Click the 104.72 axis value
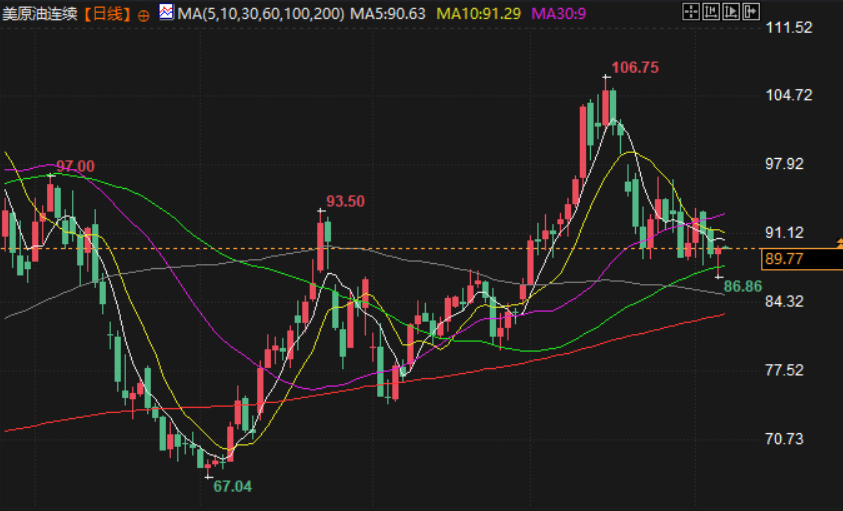 tap(789, 95)
